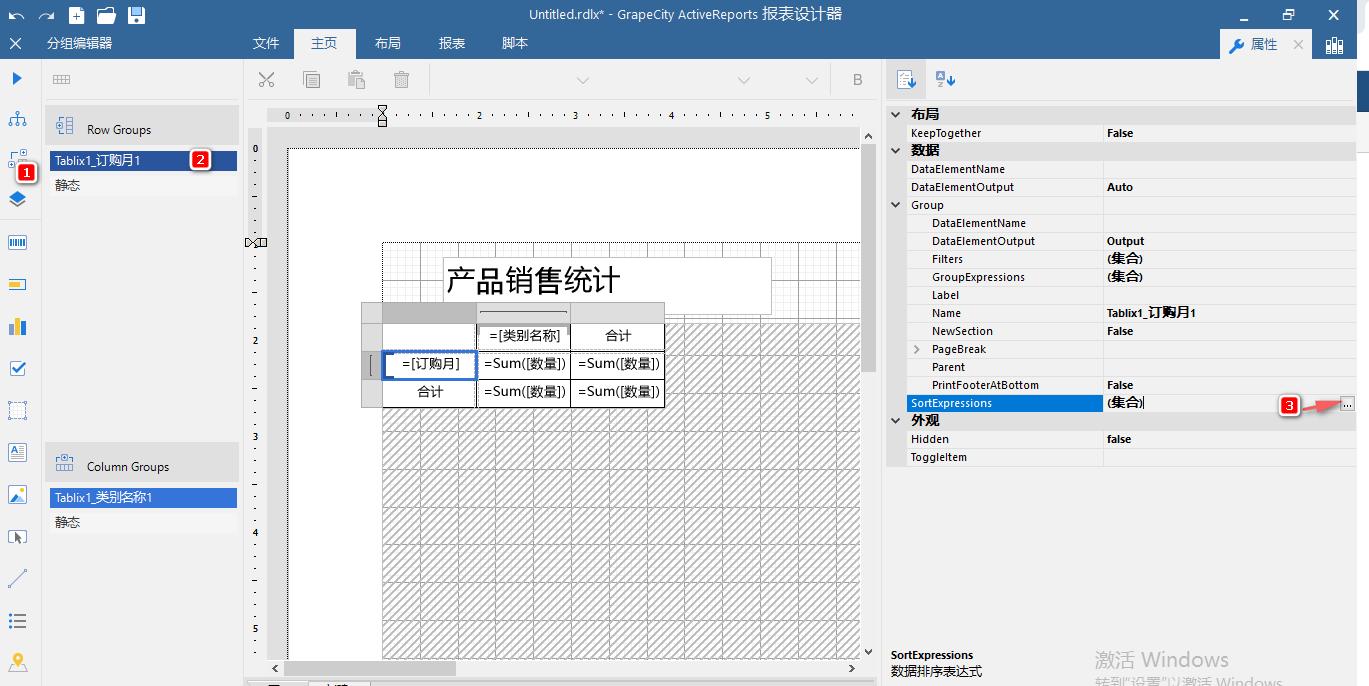Collapse the 数据 properties section

(x=895, y=150)
